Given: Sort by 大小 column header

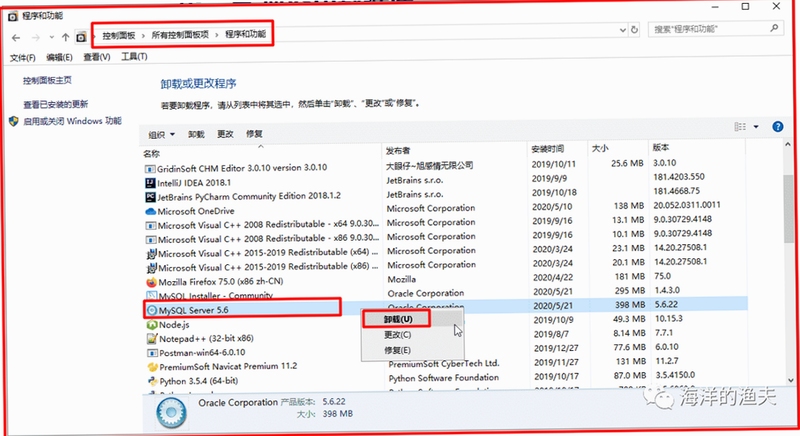Looking at the screenshot, I should coord(600,148).
